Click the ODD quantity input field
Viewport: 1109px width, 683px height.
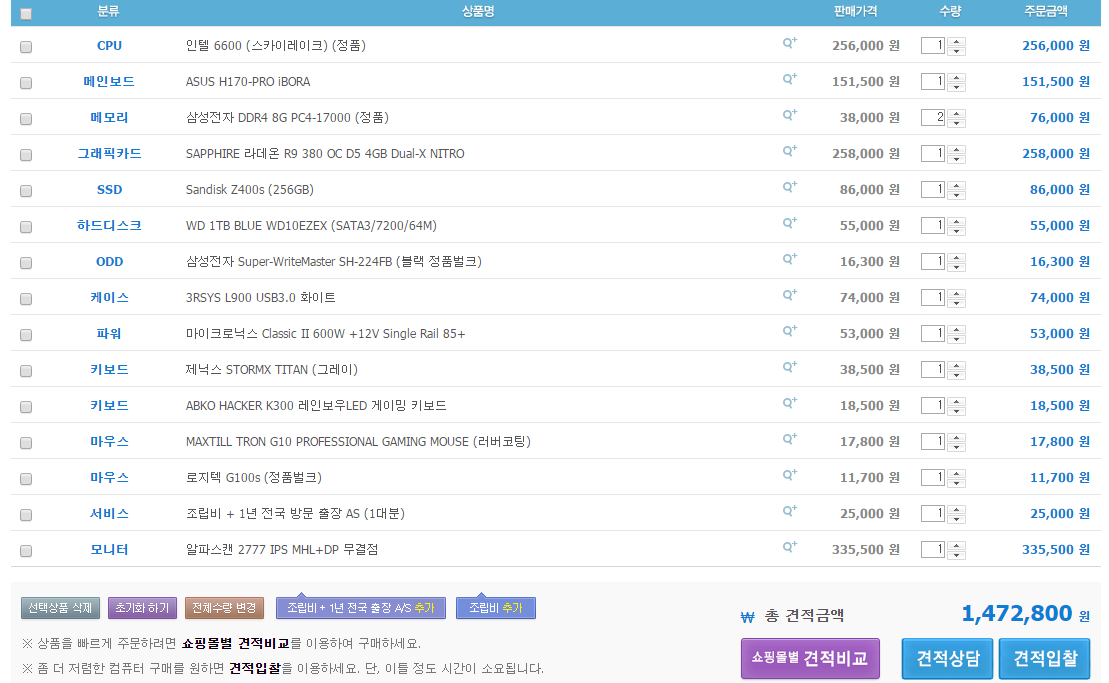(x=933, y=262)
